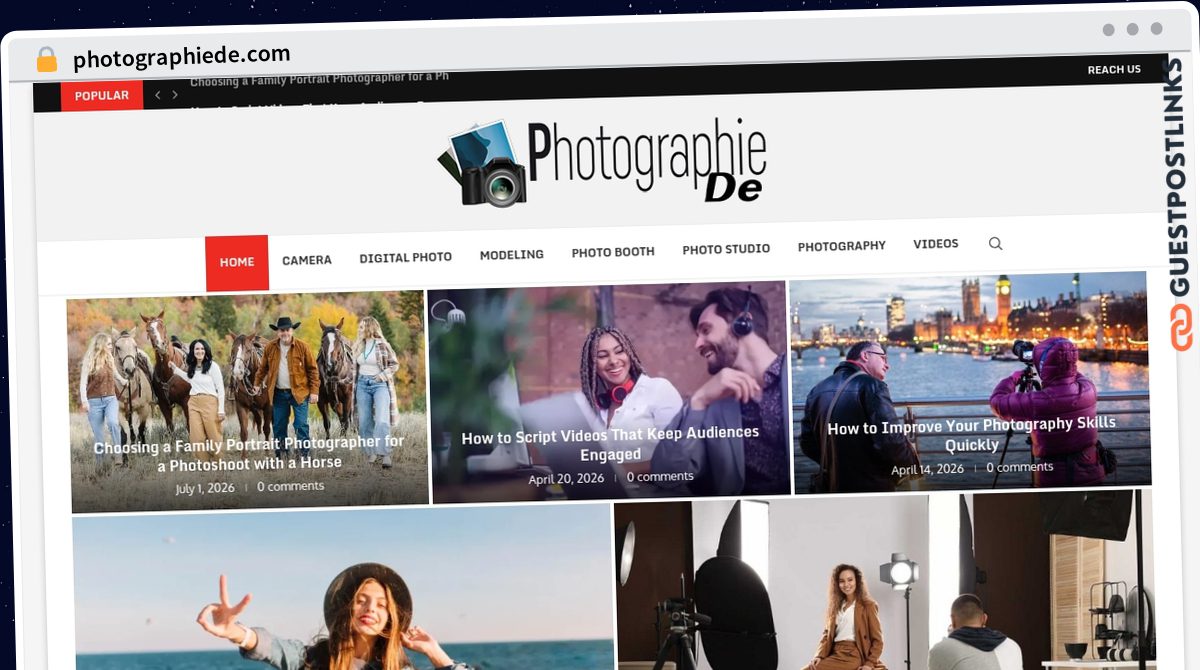The width and height of the screenshot is (1200, 670).
Task: Click the padlock icon in address bar
Action: (47, 59)
